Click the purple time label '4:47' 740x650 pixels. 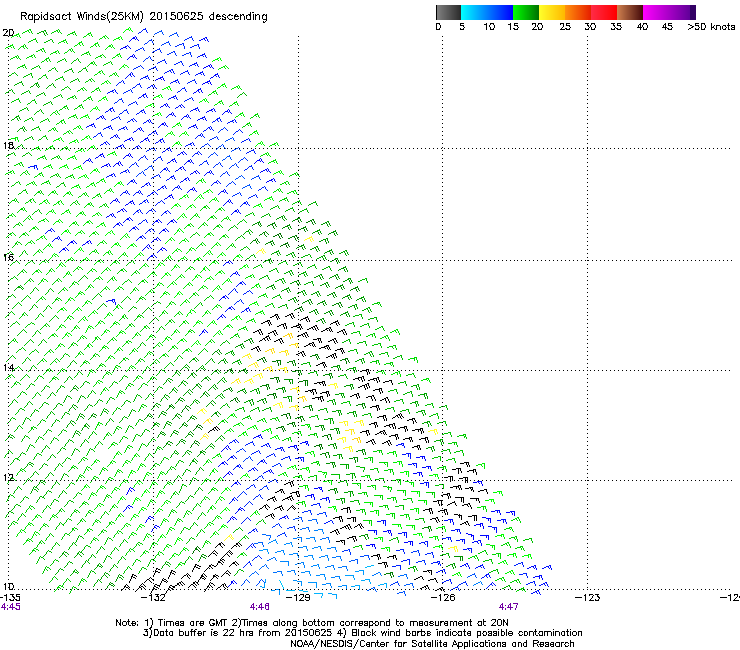[x=508, y=607]
